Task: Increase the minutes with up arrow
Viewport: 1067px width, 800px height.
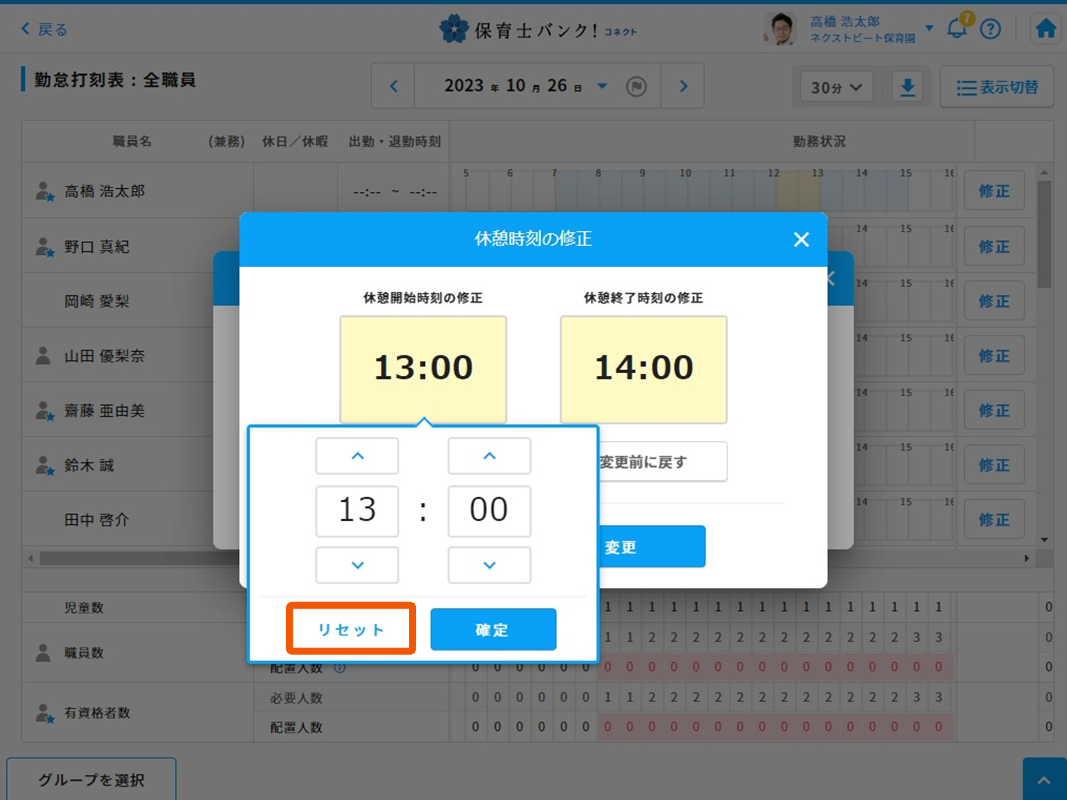Action: (x=489, y=456)
